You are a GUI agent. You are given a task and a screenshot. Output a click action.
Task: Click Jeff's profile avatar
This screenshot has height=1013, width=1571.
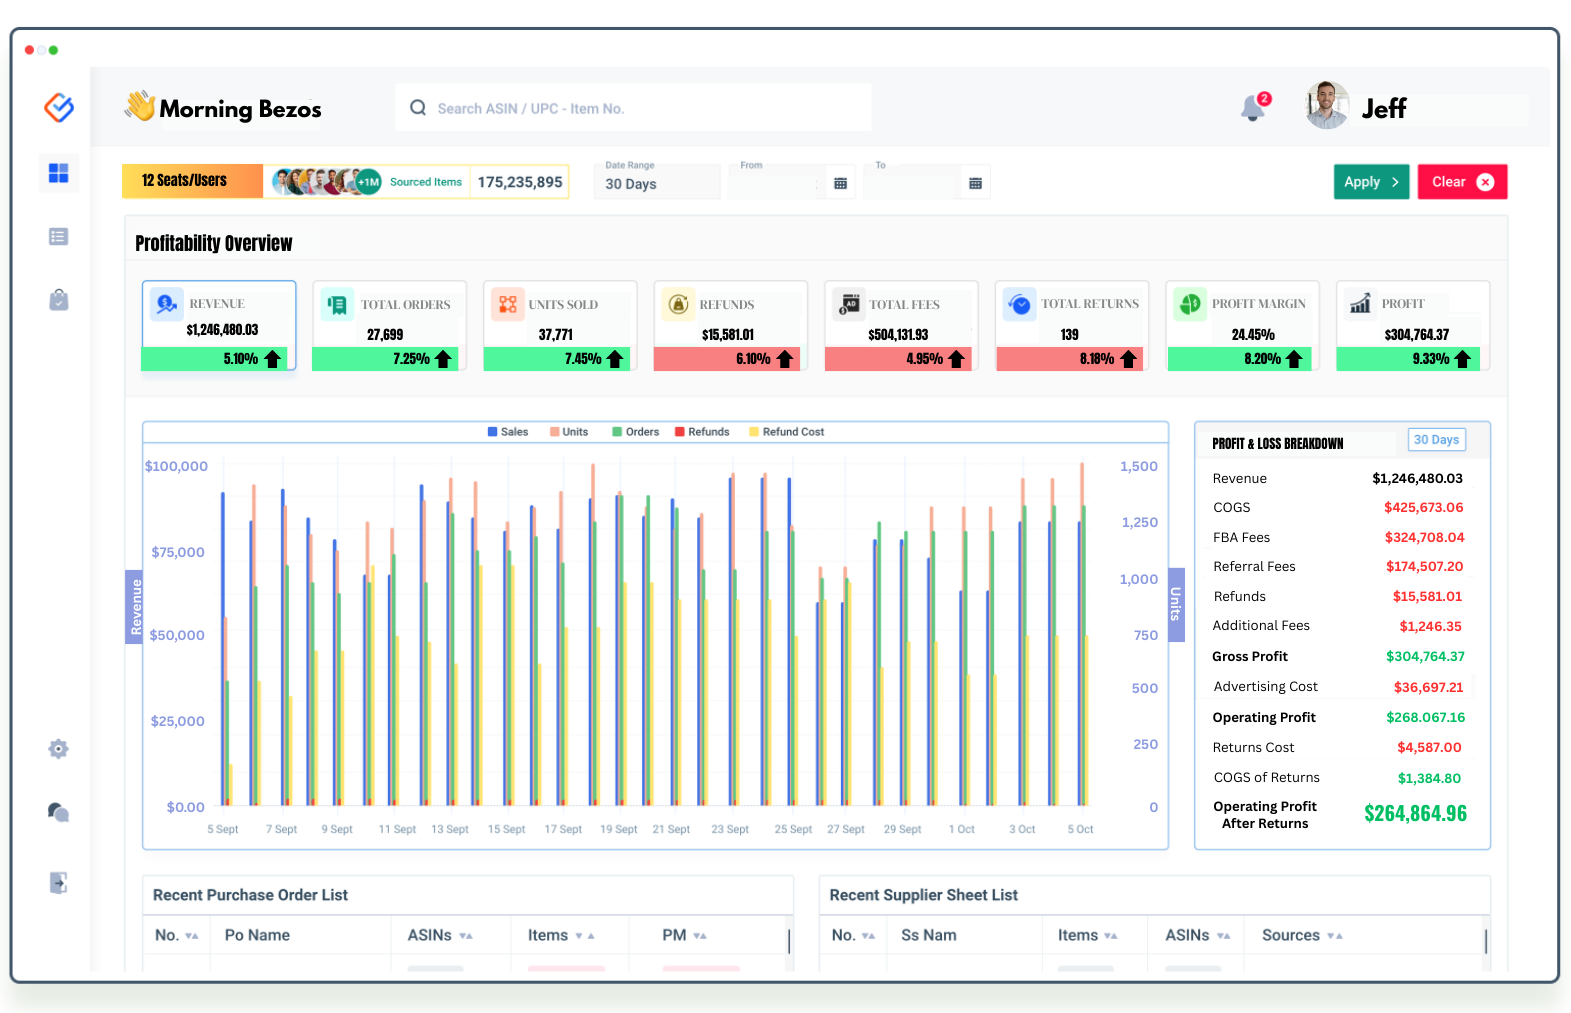point(1327,105)
